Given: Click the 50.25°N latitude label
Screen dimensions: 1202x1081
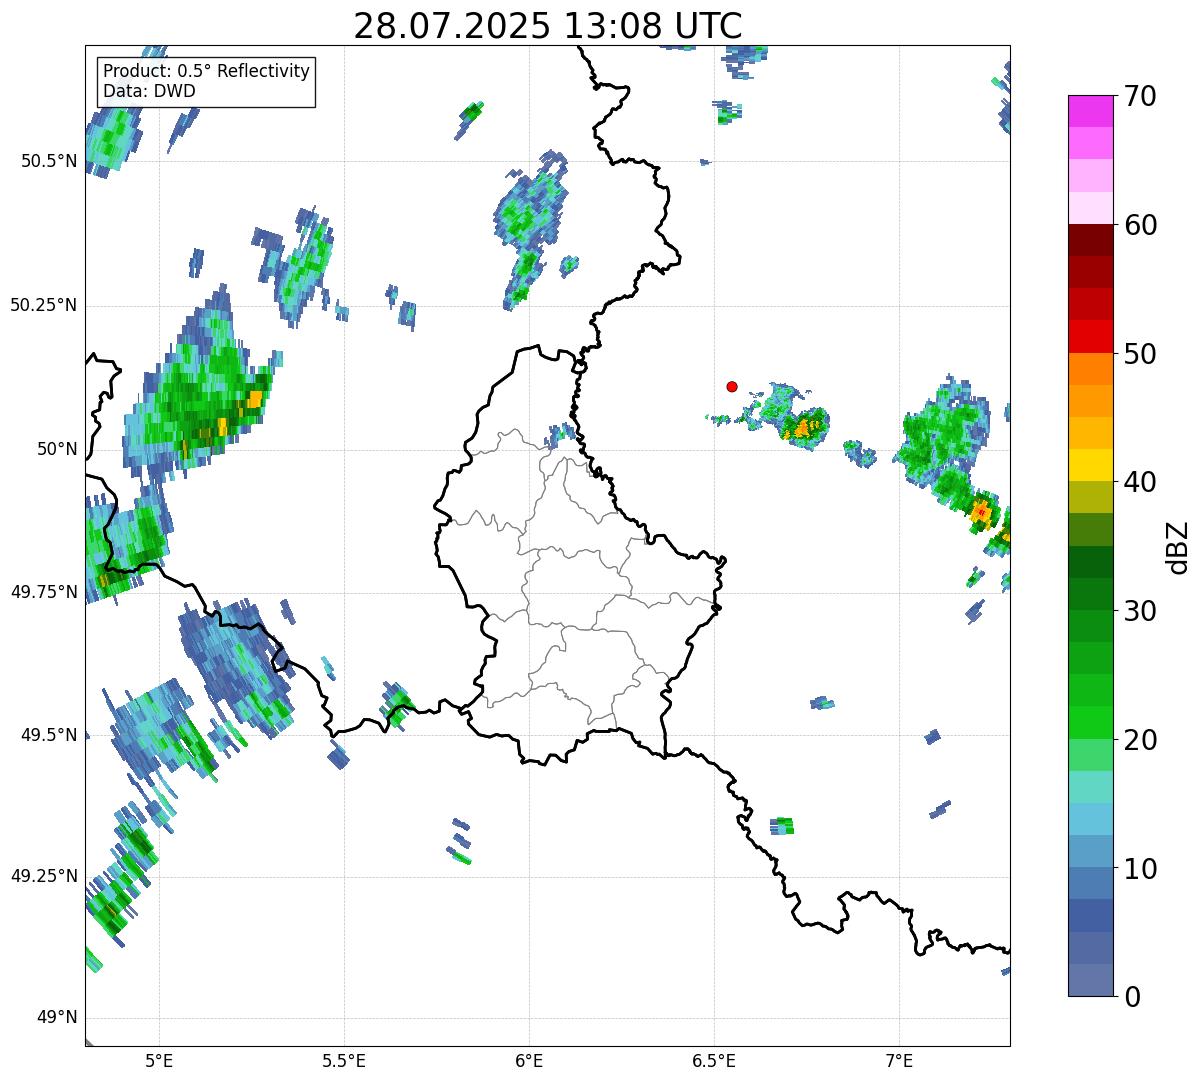Looking at the screenshot, I should coord(44,305).
